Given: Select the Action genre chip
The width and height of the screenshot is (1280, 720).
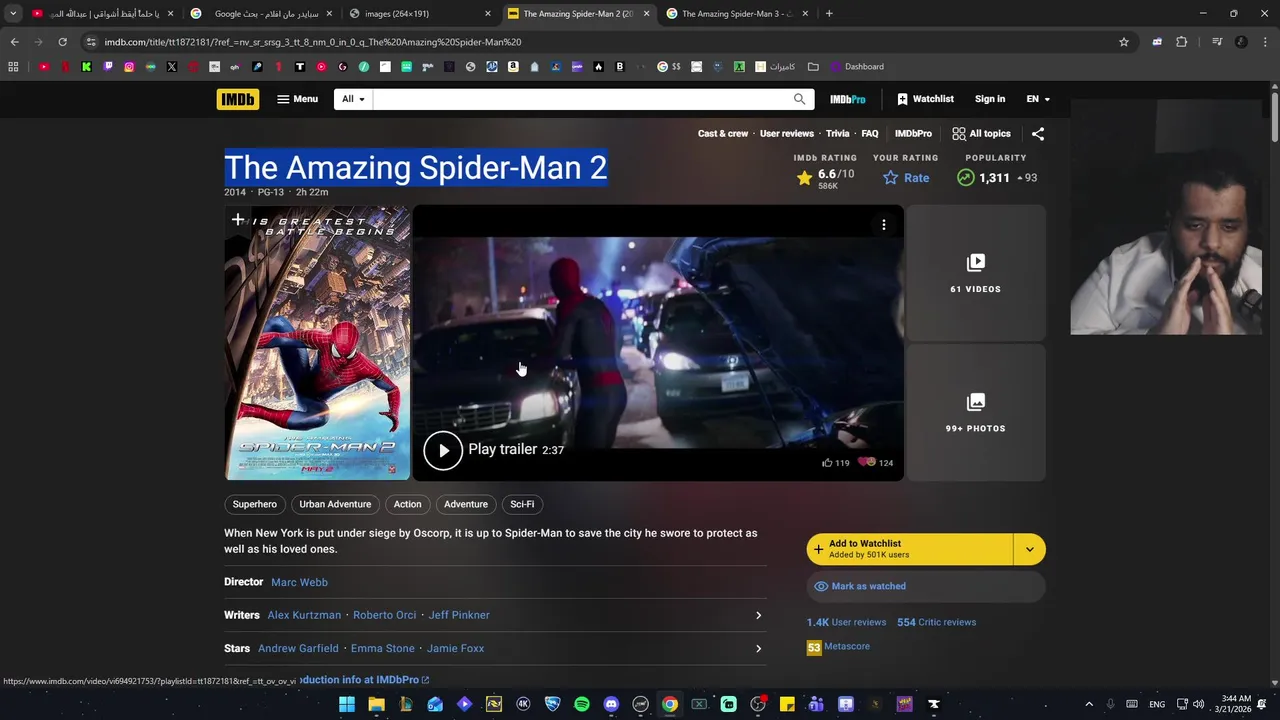Looking at the screenshot, I should click(x=407, y=504).
